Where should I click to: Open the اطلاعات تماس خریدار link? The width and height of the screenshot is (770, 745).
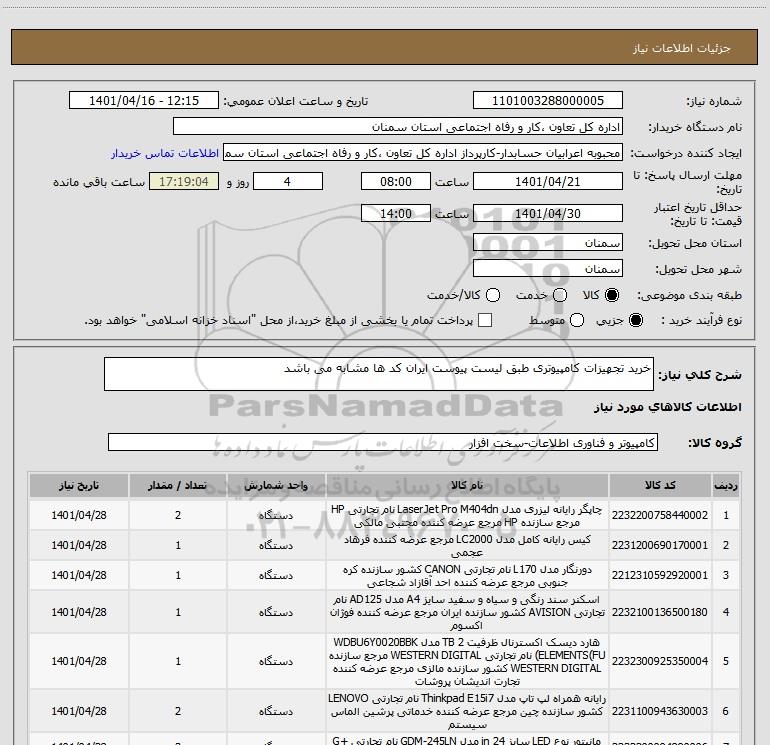coord(165,153)
